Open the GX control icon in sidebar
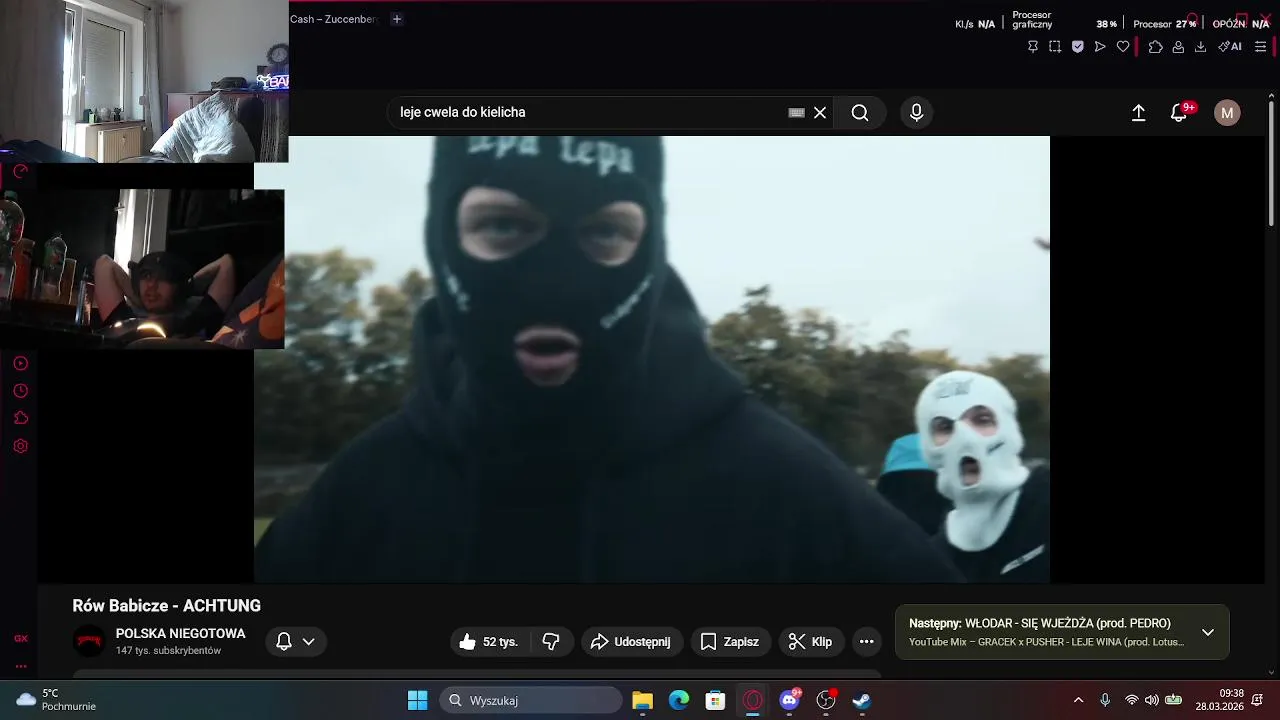Image resolution: width=1280 pixels, height=720 pixels. pyautogui.click(x=20, y=638)
